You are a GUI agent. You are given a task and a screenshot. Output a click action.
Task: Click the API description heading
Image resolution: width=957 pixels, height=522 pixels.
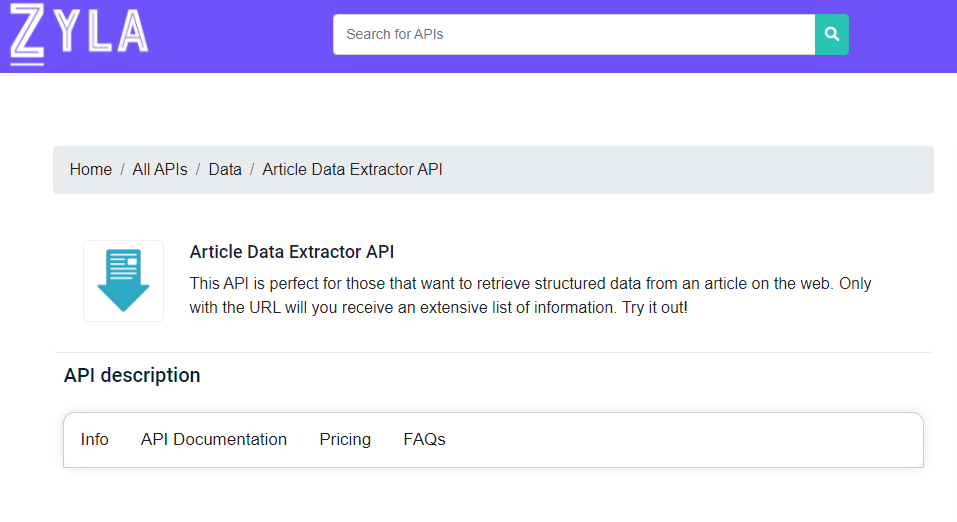point(132,375)
